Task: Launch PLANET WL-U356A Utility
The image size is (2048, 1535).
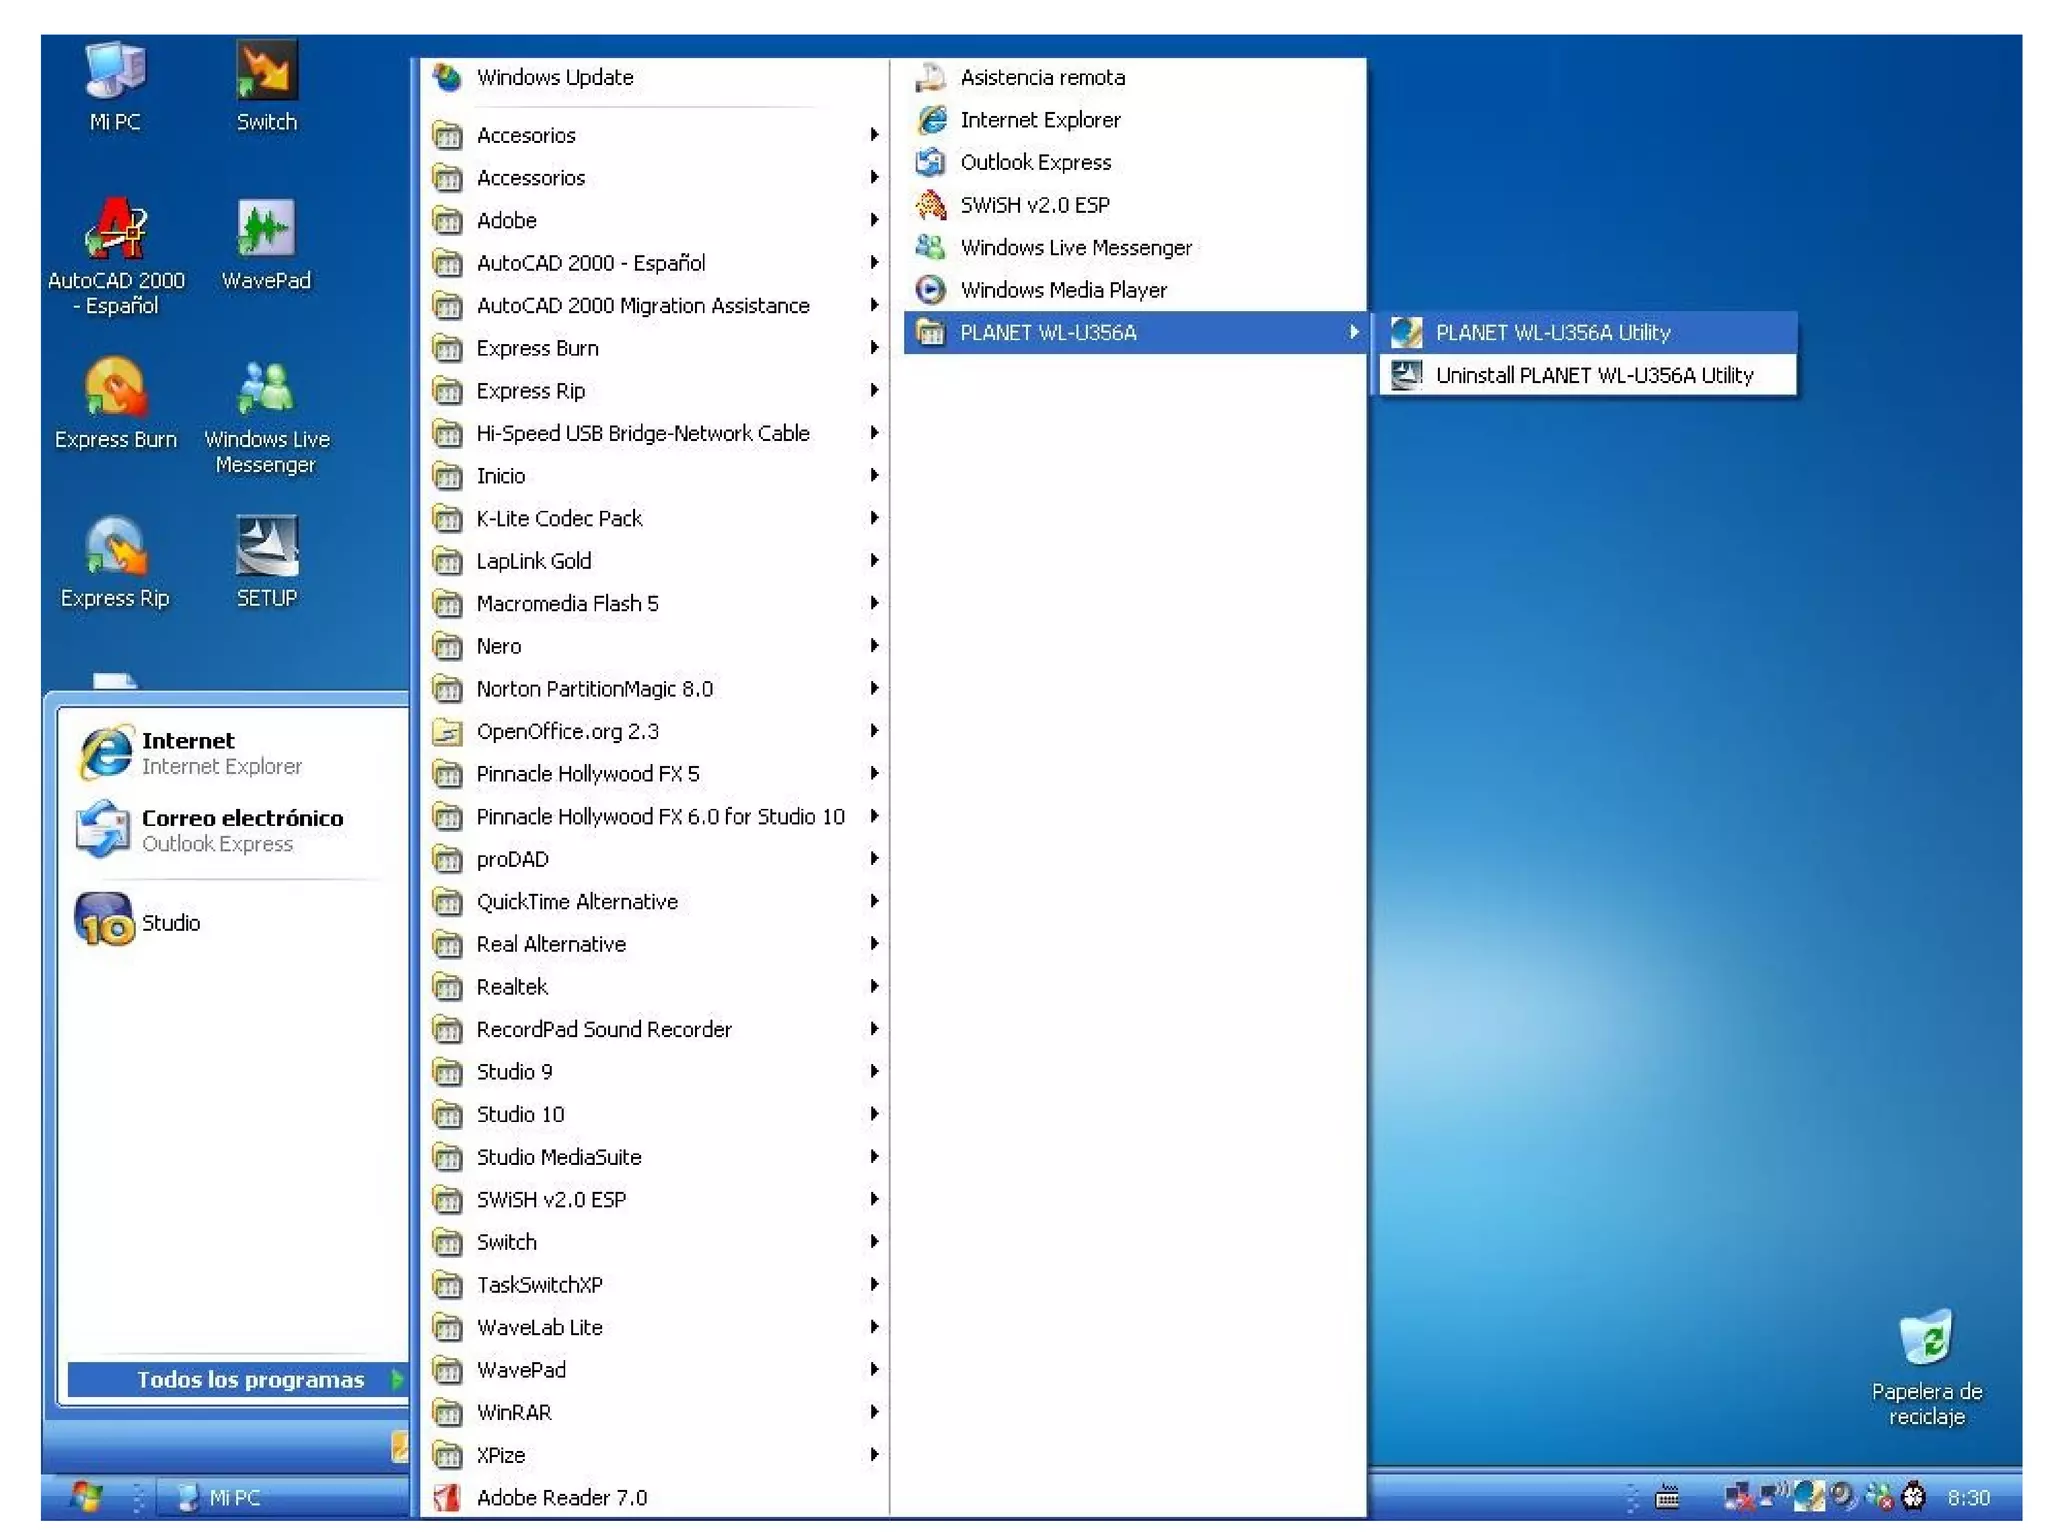Action: [1552, 332]
